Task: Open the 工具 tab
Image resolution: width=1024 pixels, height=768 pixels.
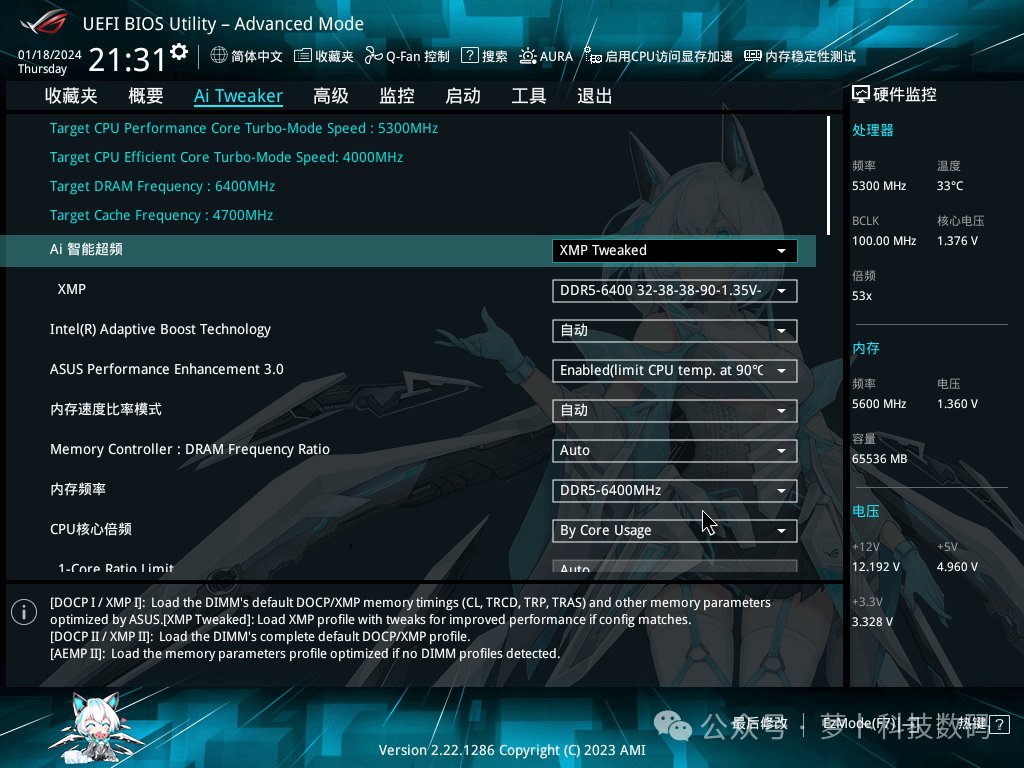Action: coord(529,96)
